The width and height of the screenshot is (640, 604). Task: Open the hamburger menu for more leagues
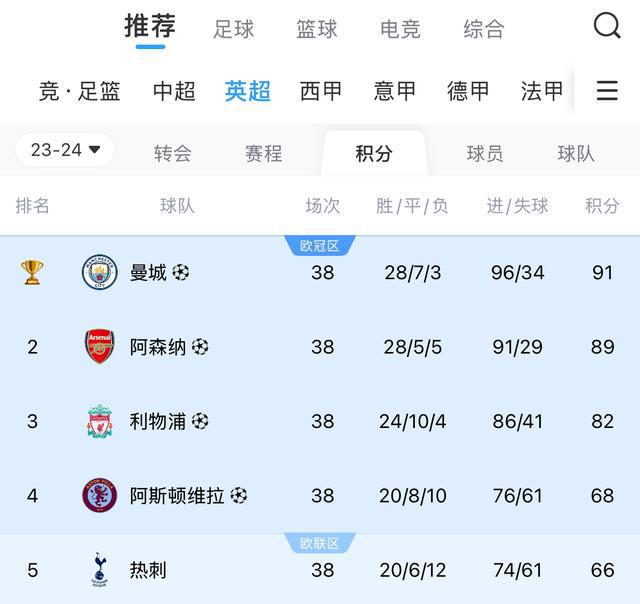point(607,91)
